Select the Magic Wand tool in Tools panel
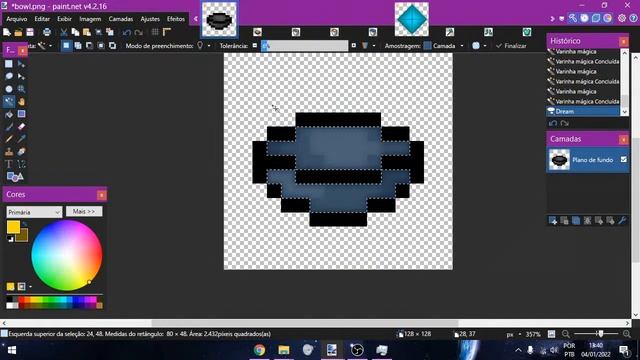Image resolution: width=640 pixels, height=360 pixels. 9,102
